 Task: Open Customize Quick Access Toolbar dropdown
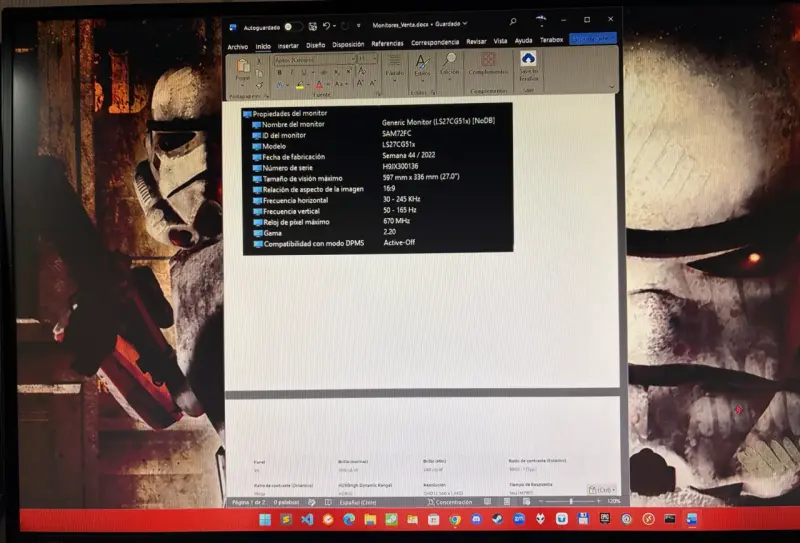(x=359, y=26)
